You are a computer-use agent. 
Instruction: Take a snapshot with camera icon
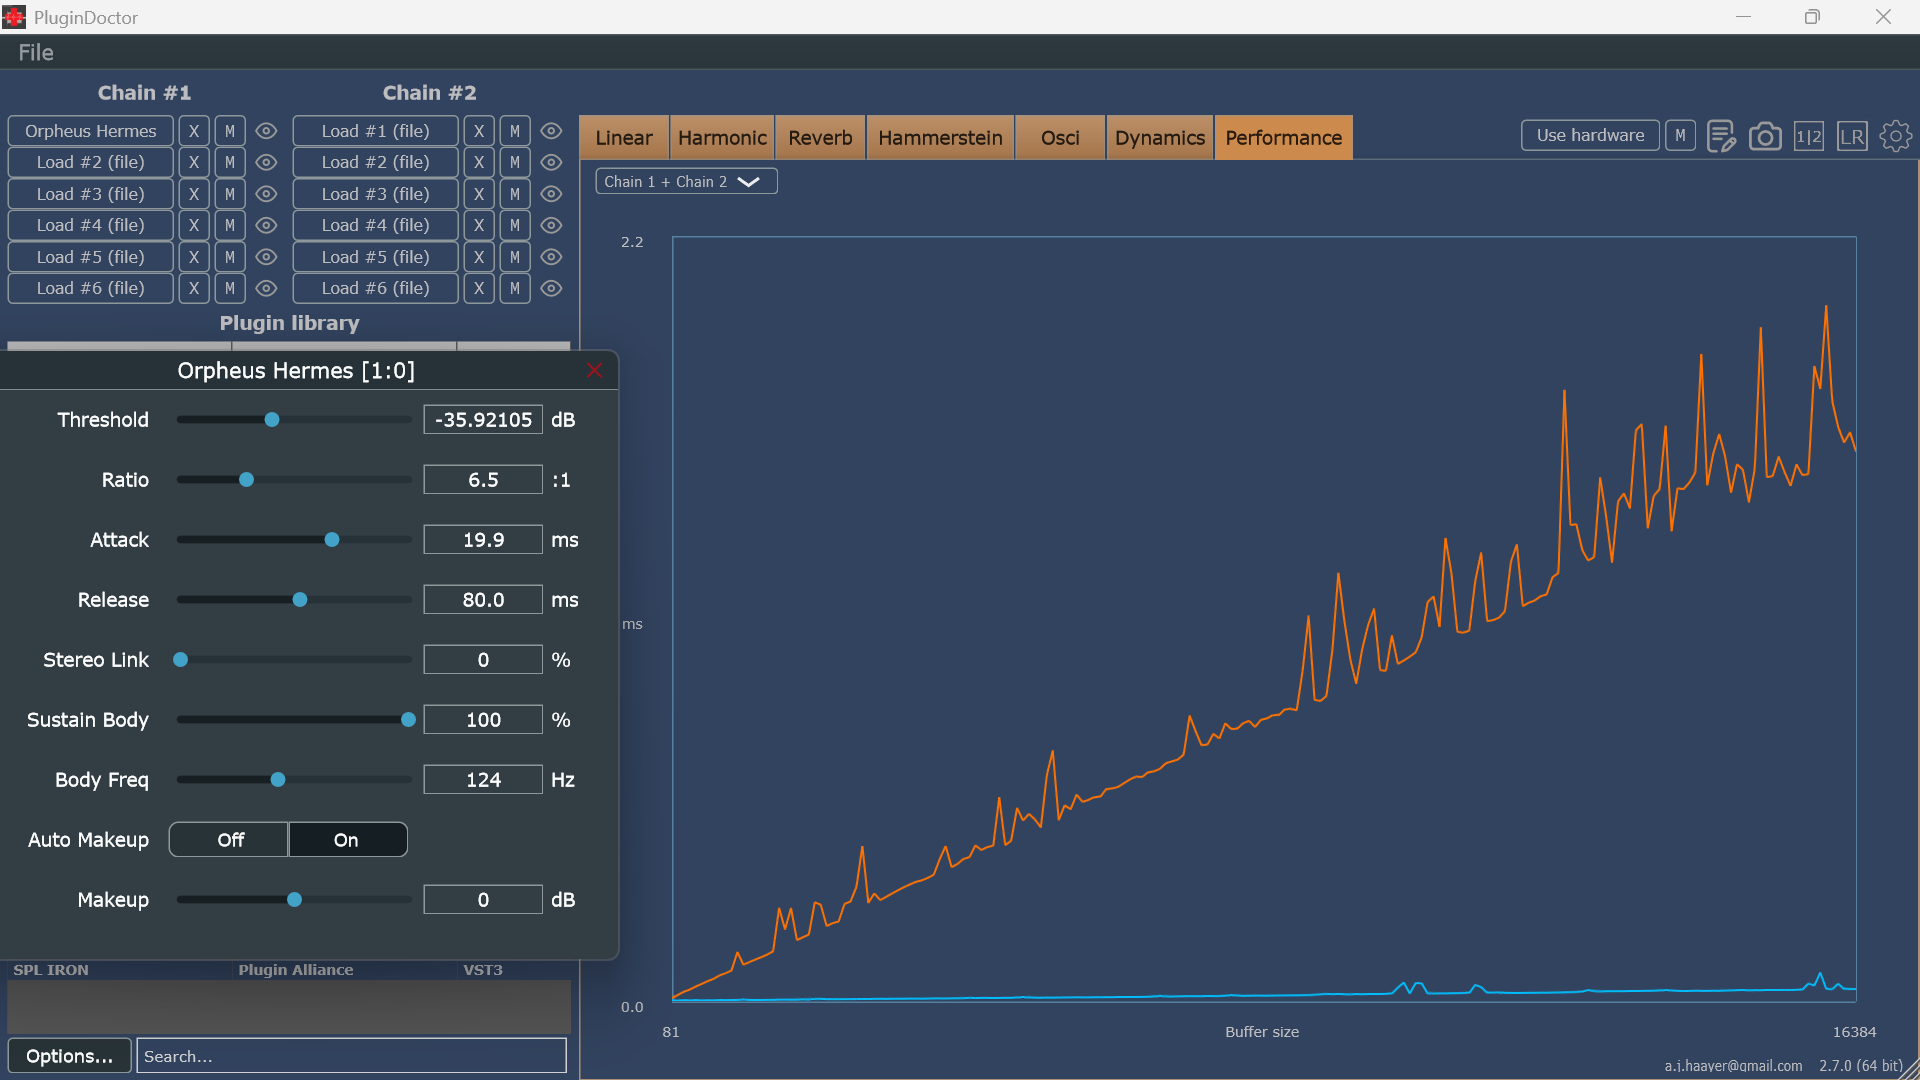pyautogui.click(x=1765, y=136)
